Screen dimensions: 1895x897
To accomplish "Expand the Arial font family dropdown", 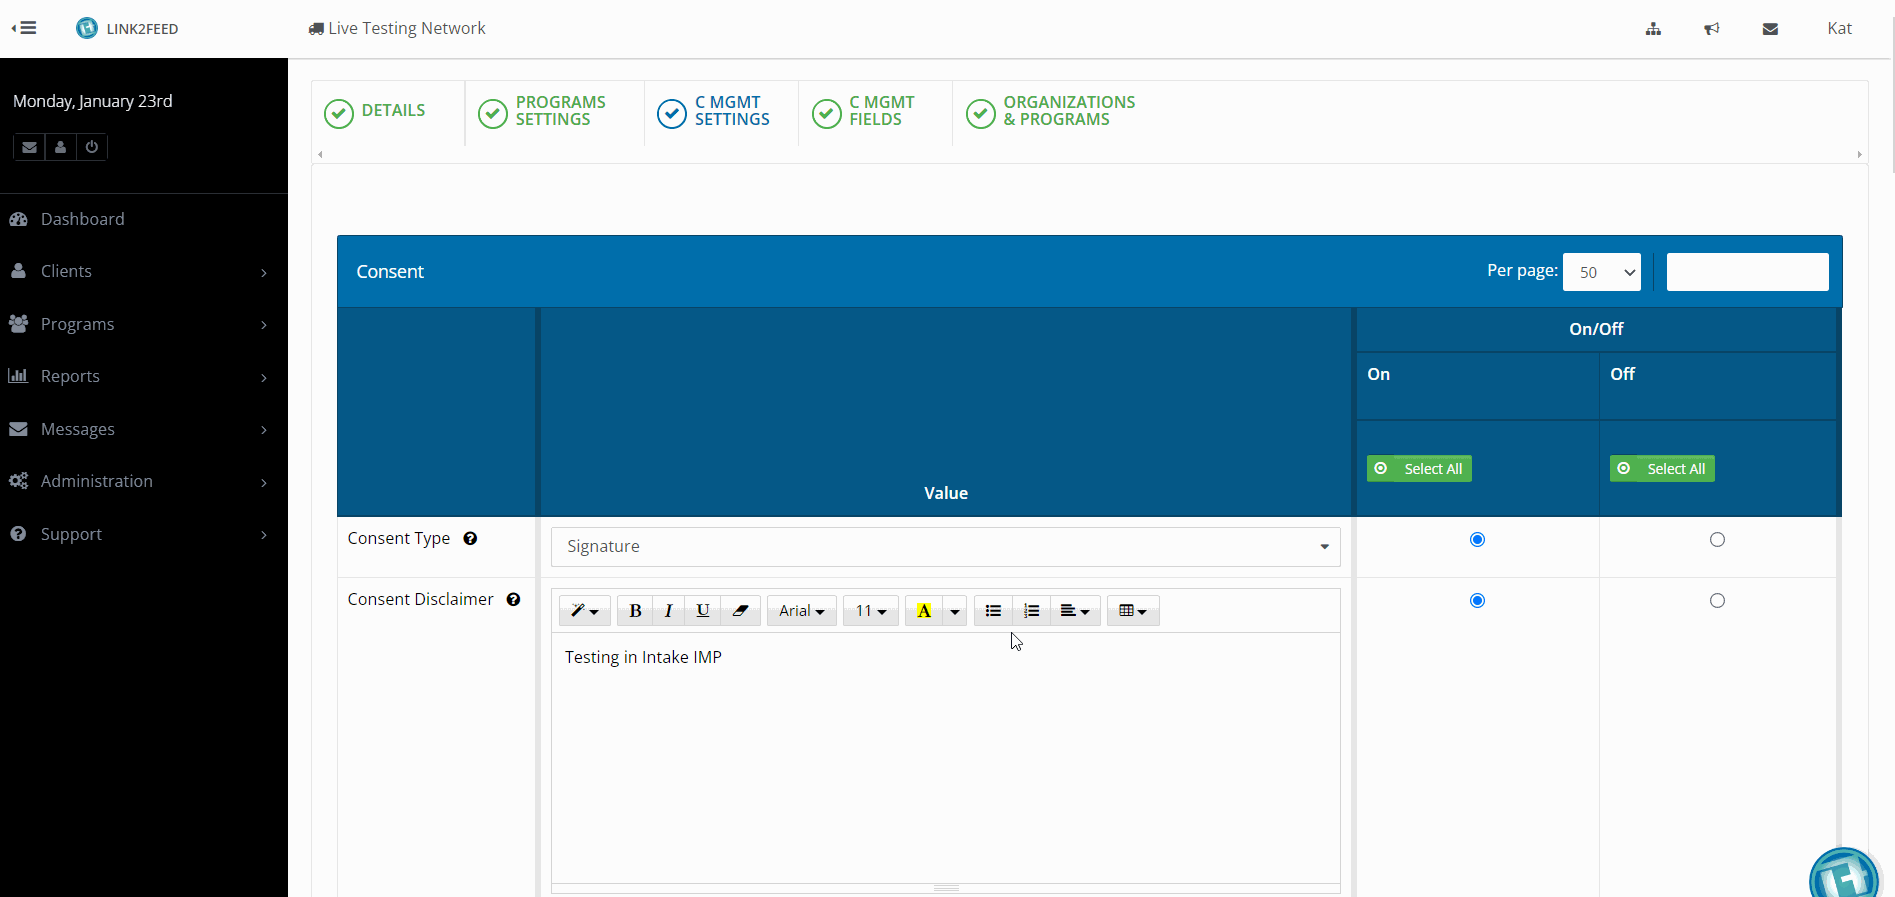I will [x=801, y=611].
